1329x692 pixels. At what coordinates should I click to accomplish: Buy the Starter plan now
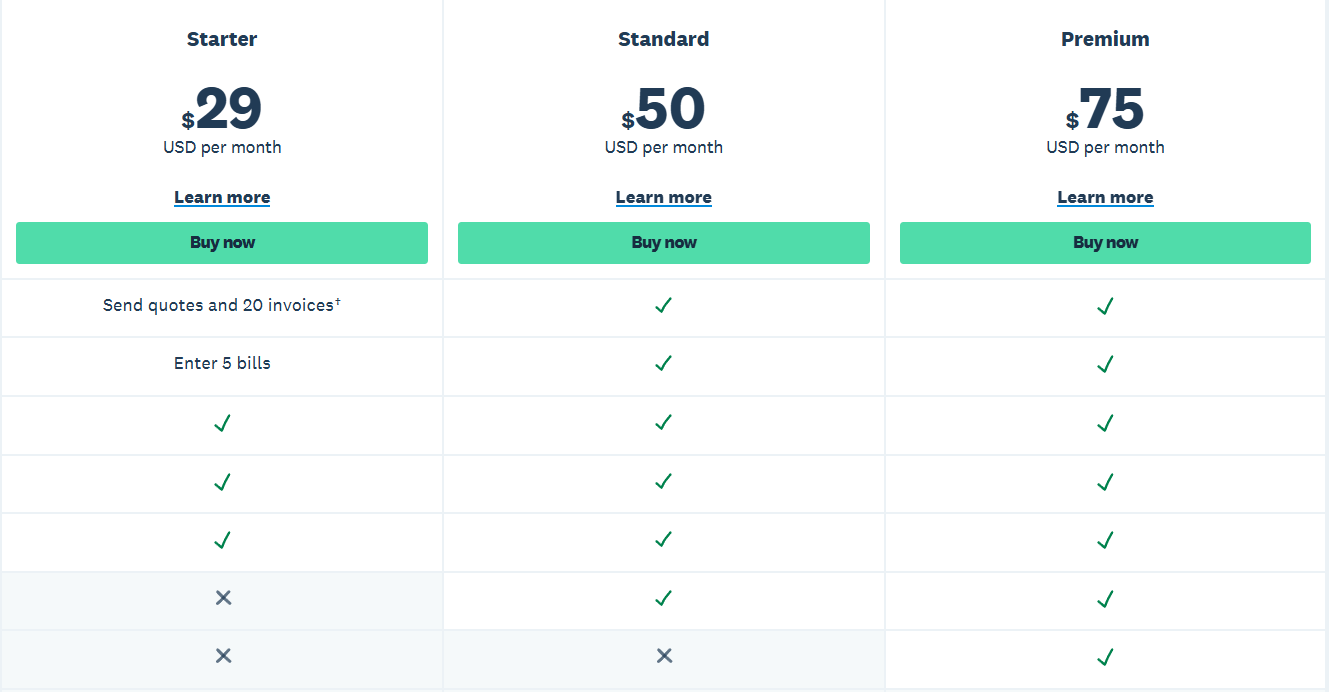click(x=222, y=242)
